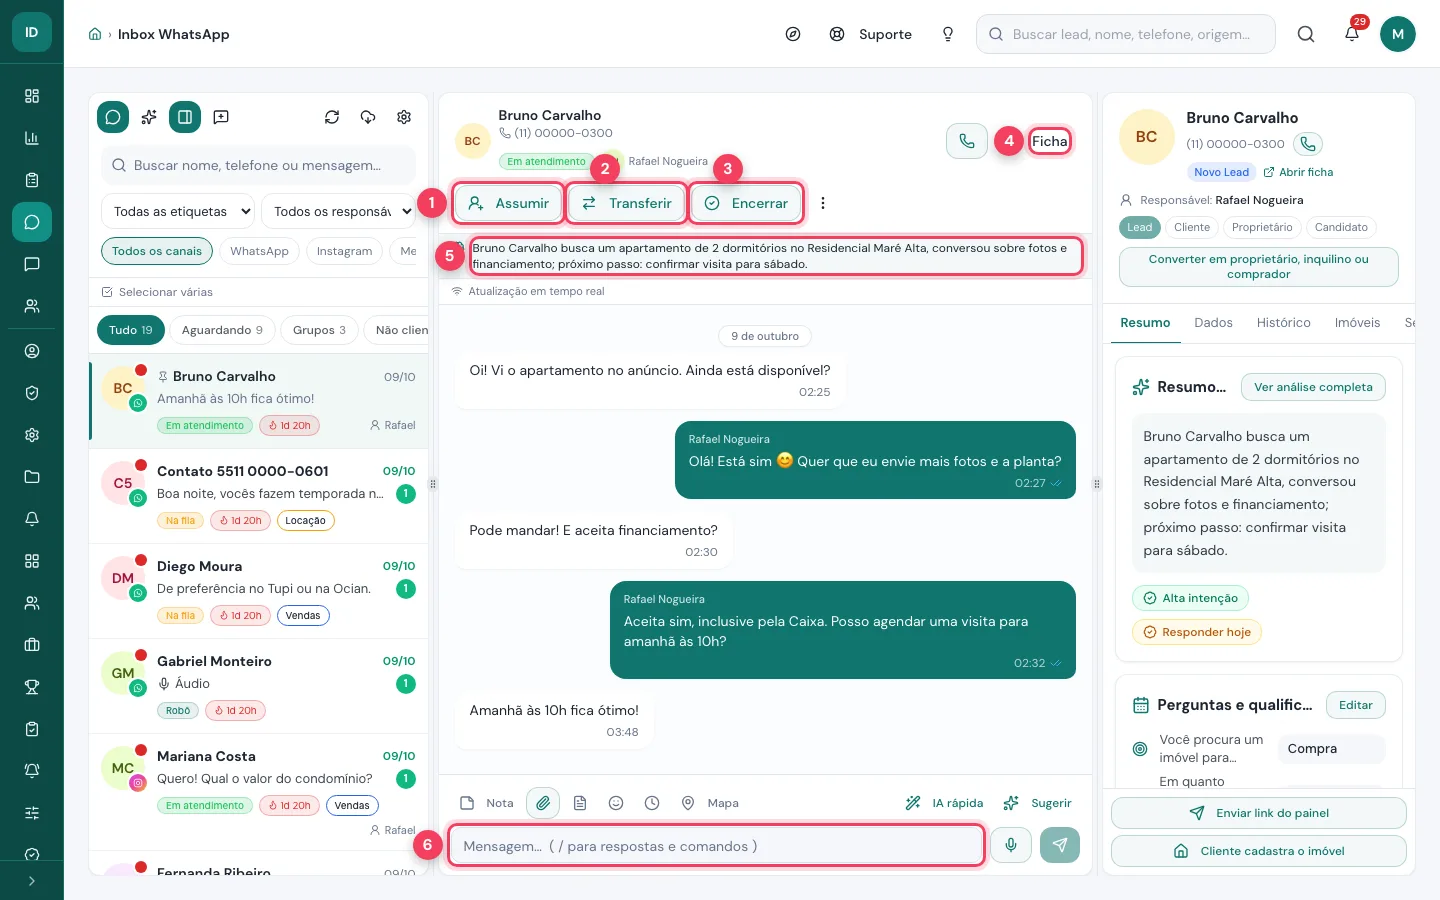Open the shield icon in left sidebar
This screenshot has width=1440, height=900.
tap(32, 393)
